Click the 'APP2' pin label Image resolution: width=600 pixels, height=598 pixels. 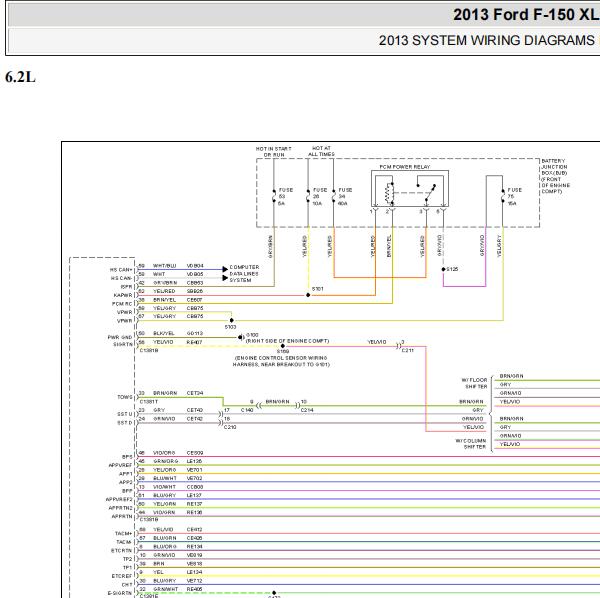pos(126,482)
